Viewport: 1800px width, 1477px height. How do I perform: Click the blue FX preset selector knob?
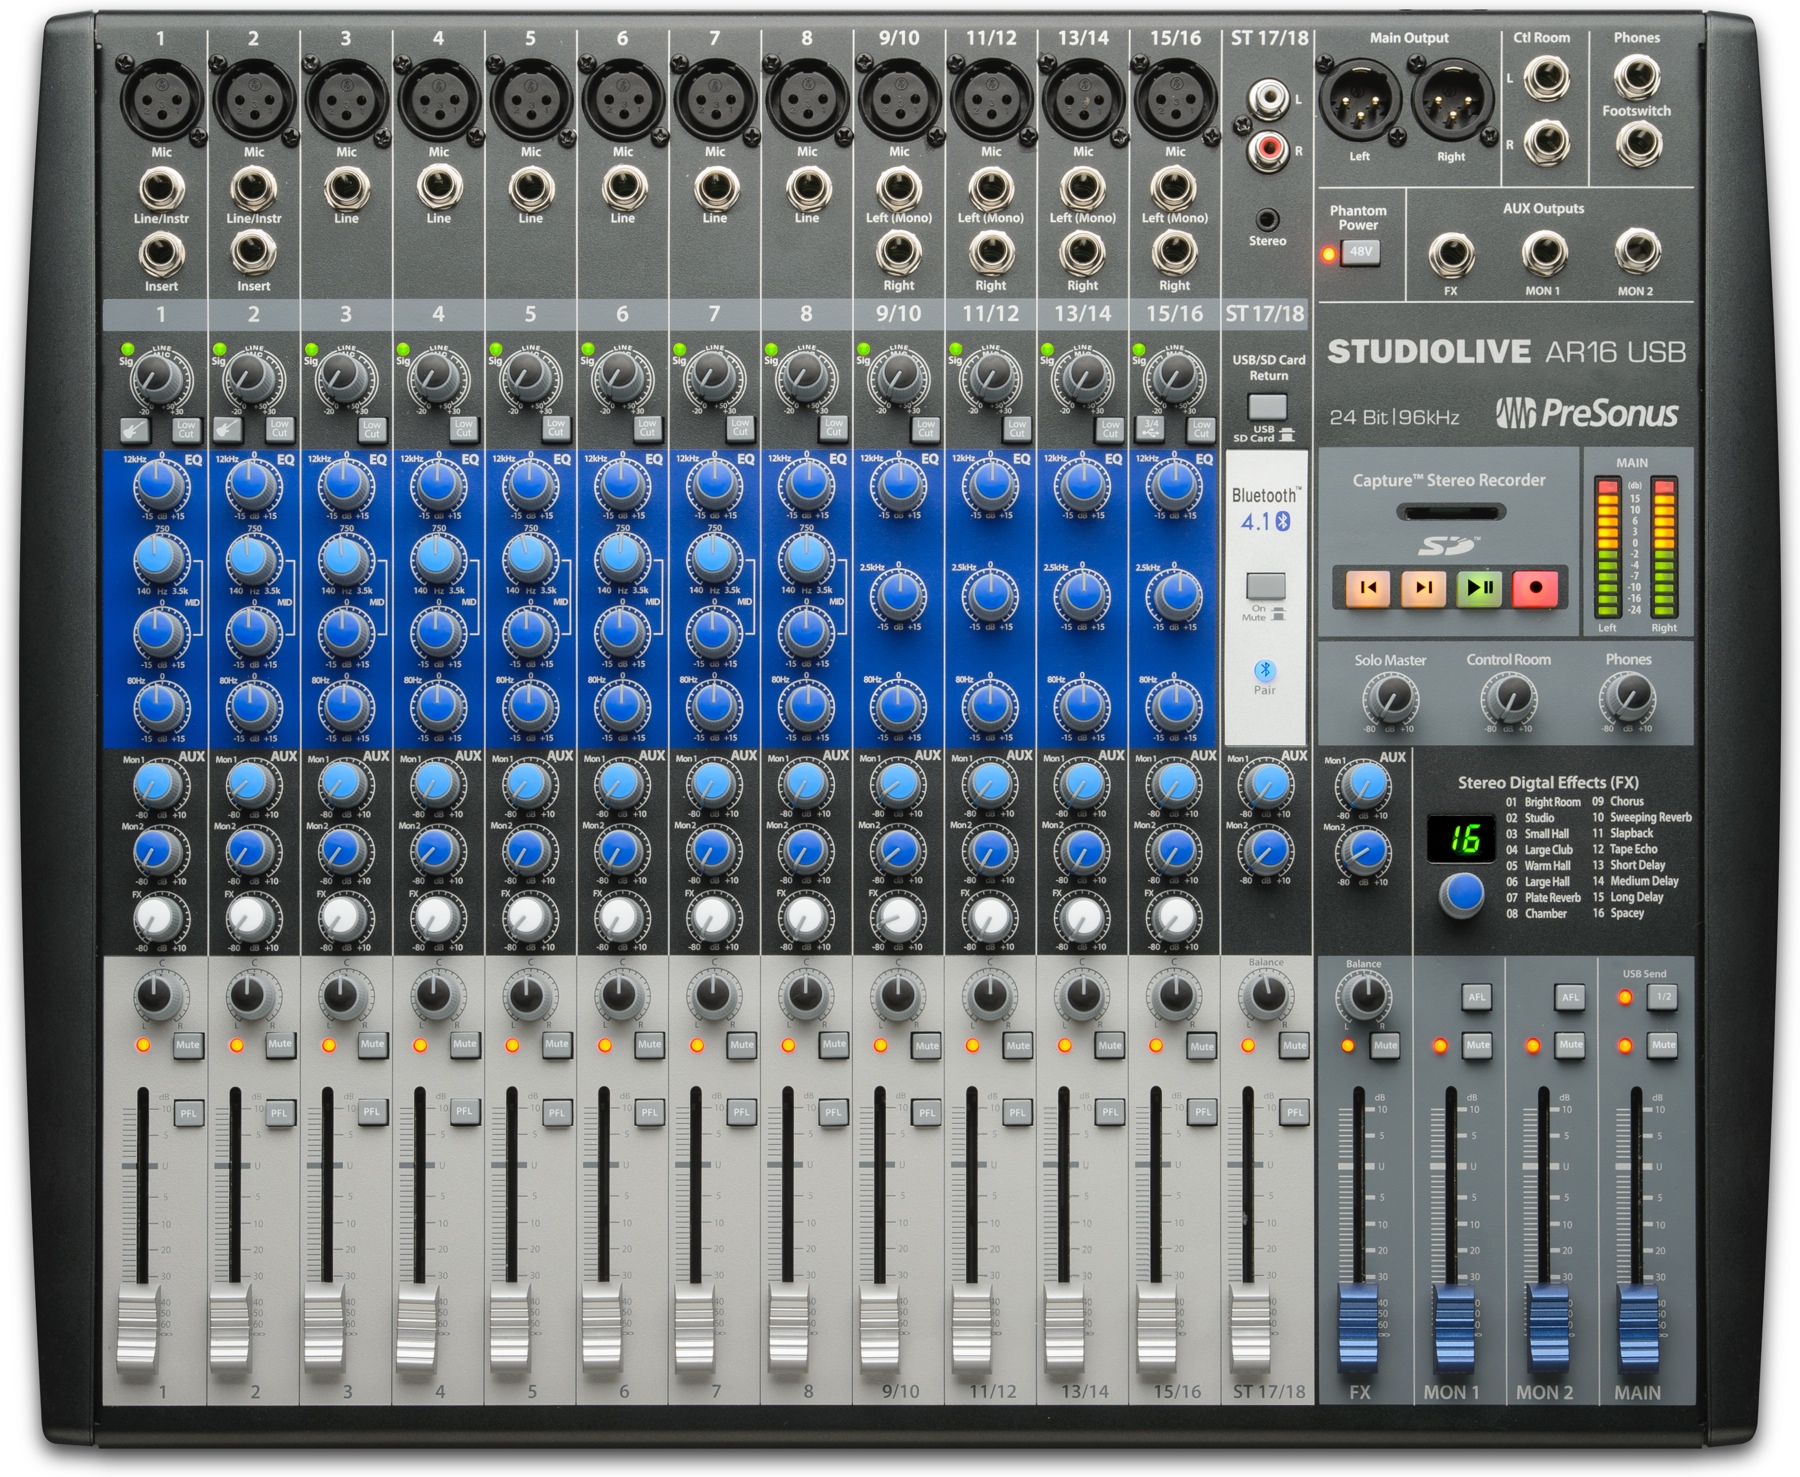coord(1461,893)
